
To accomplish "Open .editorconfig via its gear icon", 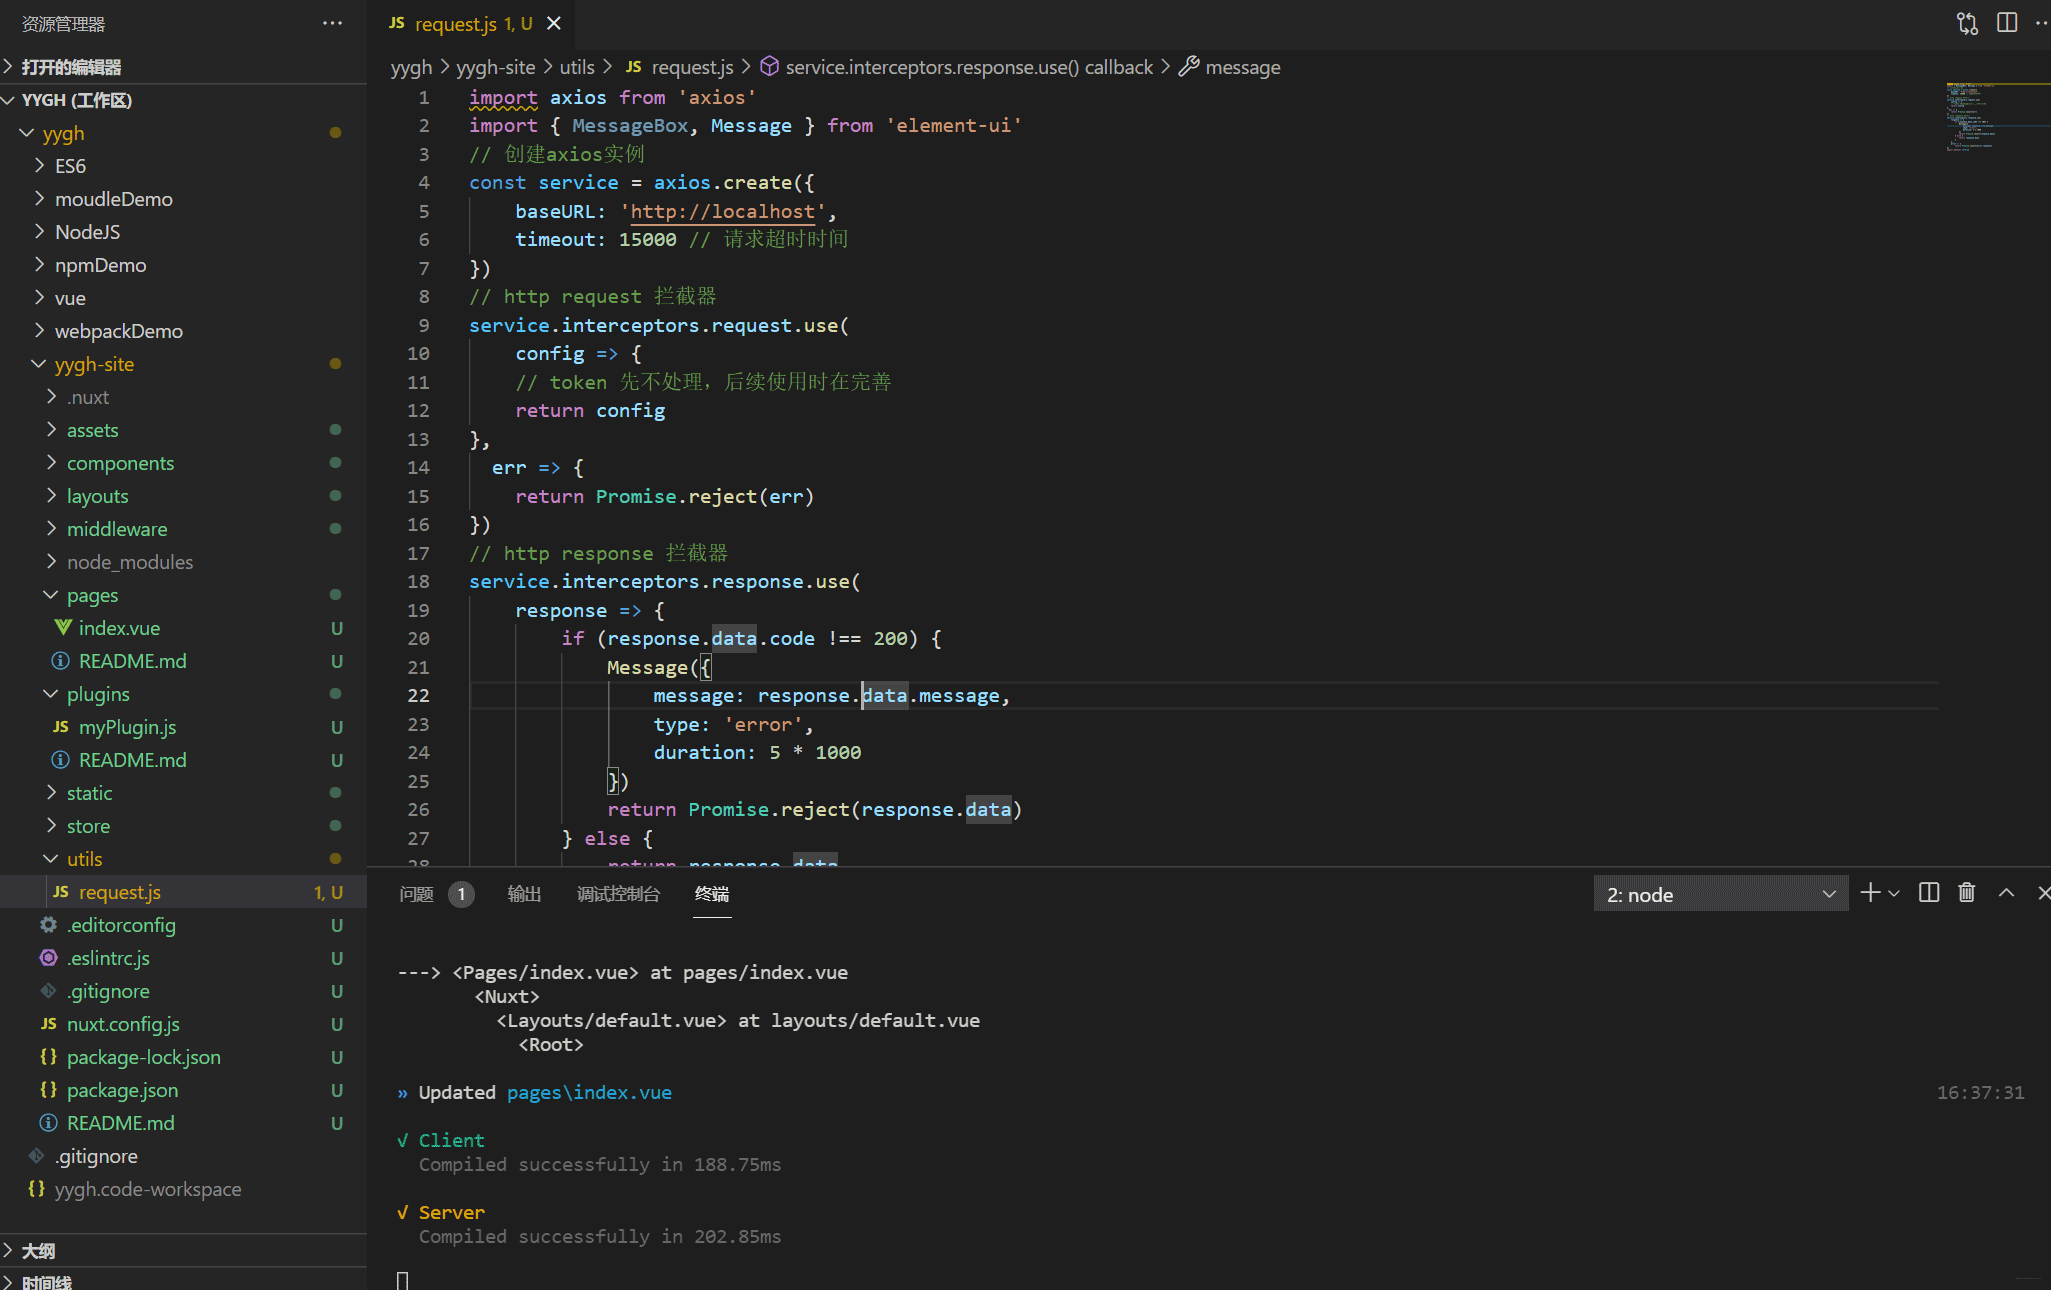I will pos(48,925).
